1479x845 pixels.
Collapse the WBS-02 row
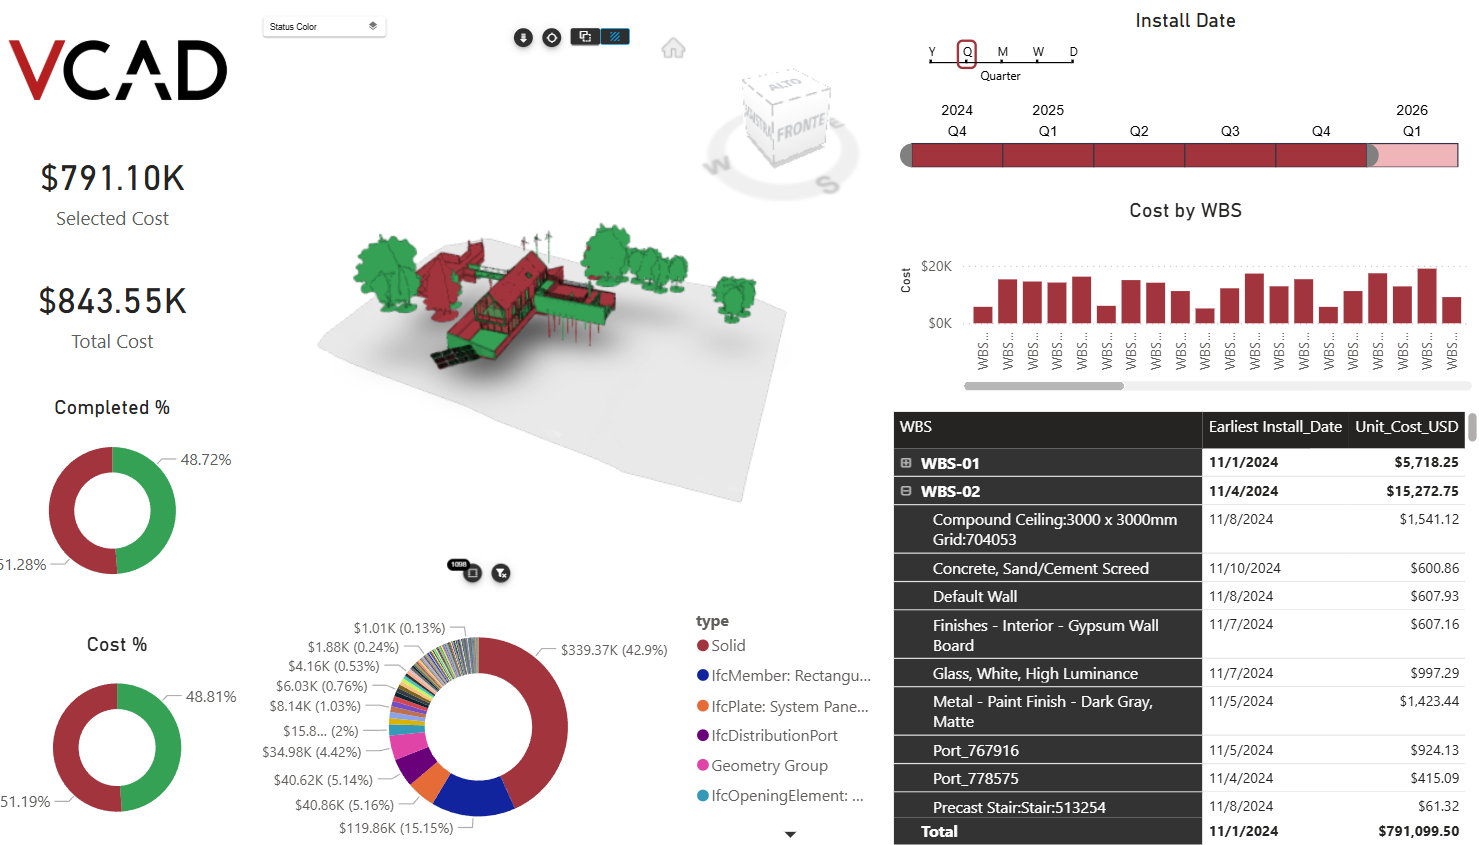point(906,491)
